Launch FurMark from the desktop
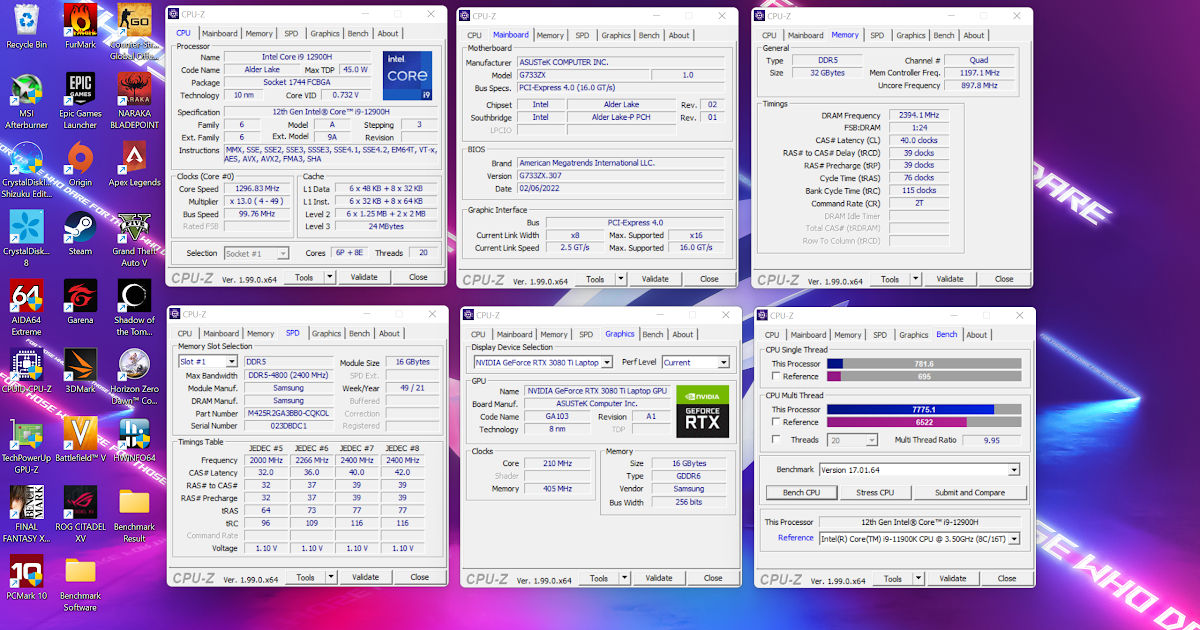This screenshot has width=1200, height=630. pyautogui.click(x=80, y=26)
